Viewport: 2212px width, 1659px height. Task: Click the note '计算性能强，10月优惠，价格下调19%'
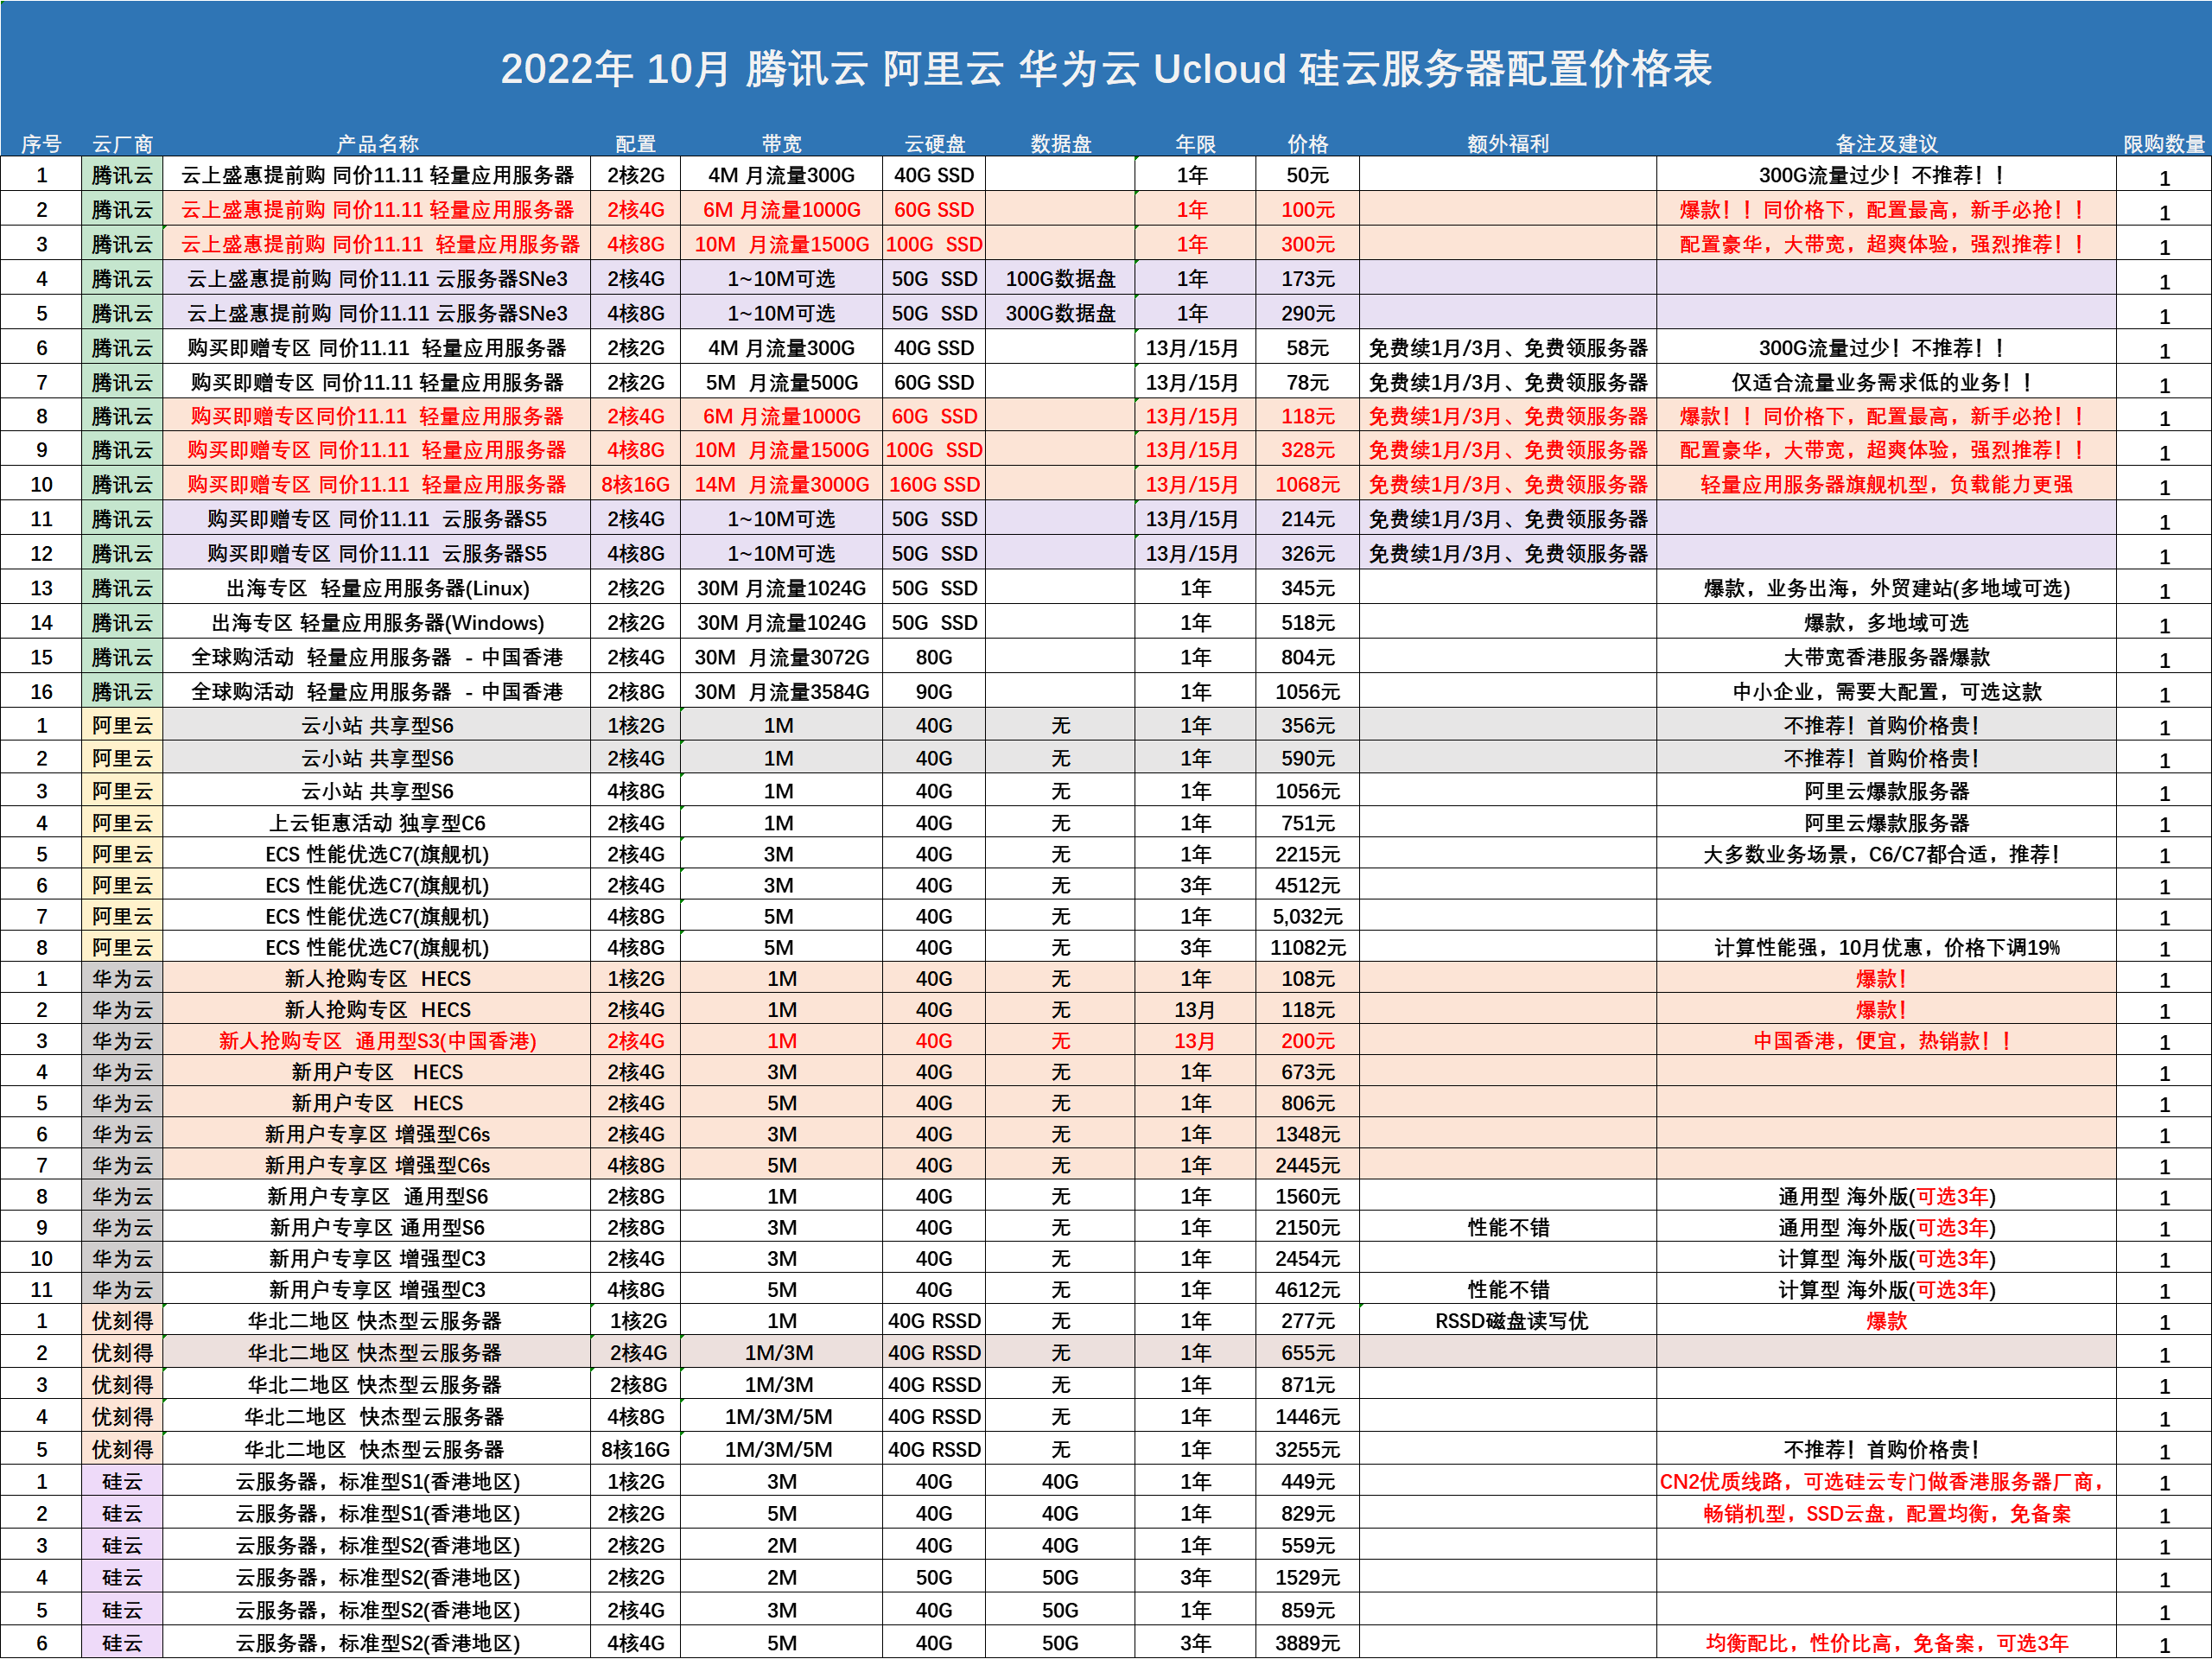pos(1886,948)
